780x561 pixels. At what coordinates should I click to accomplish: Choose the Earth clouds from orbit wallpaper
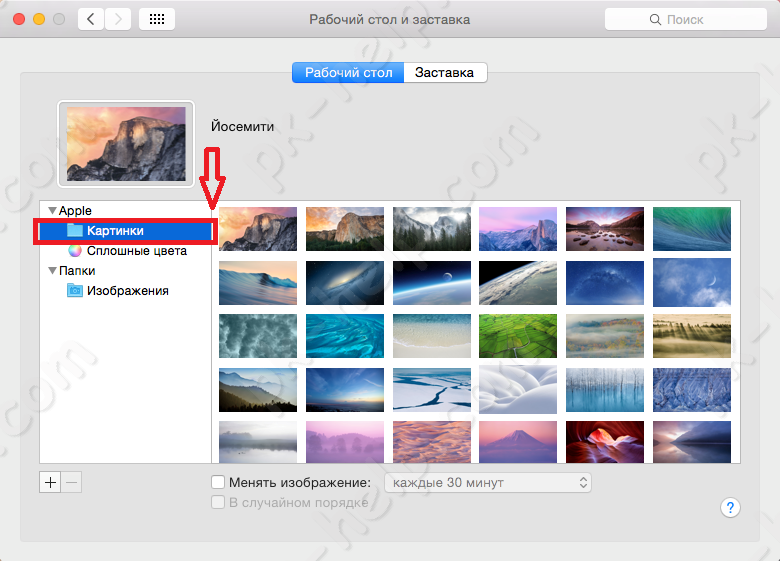(x=518, y=282)
